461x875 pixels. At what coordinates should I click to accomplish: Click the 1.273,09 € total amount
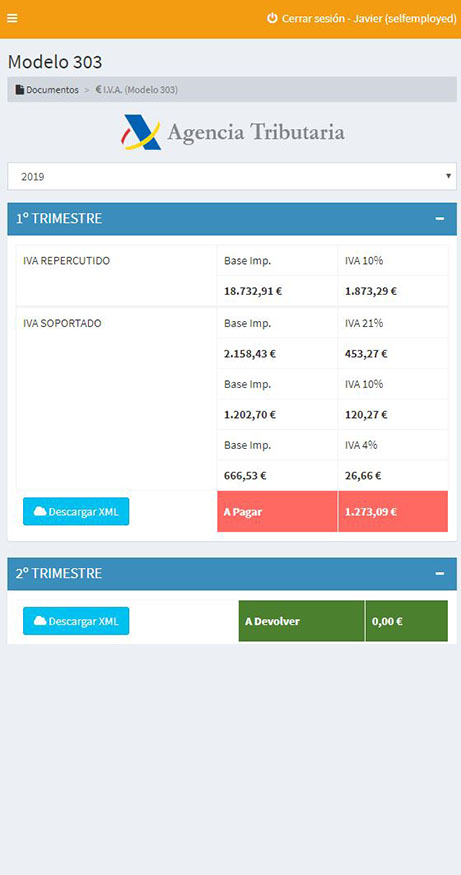tap(371, 511)
